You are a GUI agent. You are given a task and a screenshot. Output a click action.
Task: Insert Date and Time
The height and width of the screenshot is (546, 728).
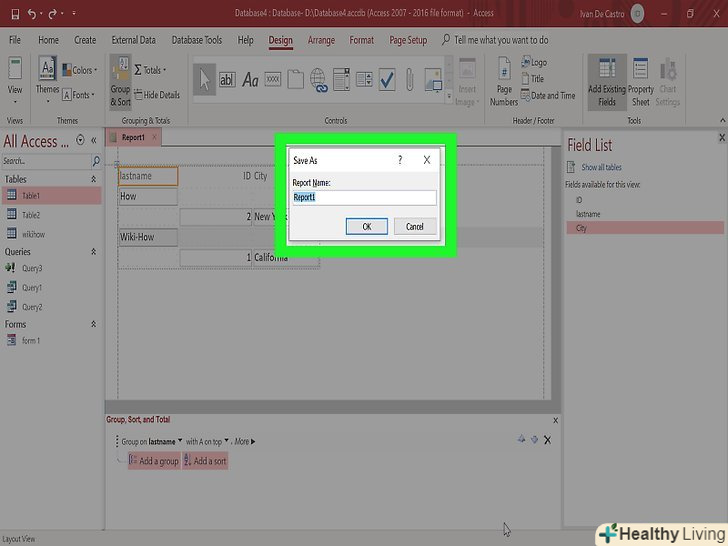[x=548, y=95]
